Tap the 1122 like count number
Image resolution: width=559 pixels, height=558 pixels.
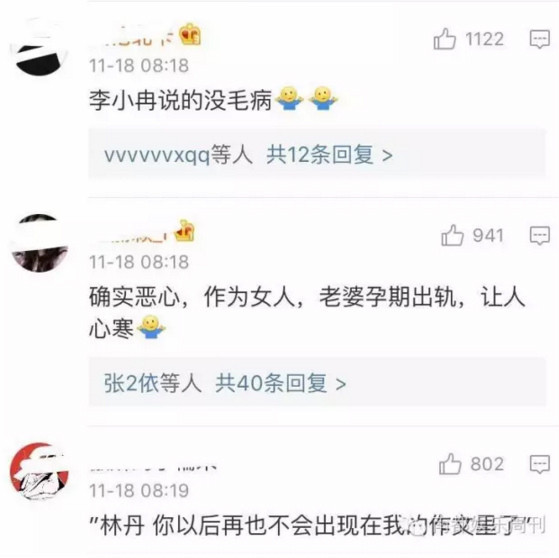(x=484, y=39)
